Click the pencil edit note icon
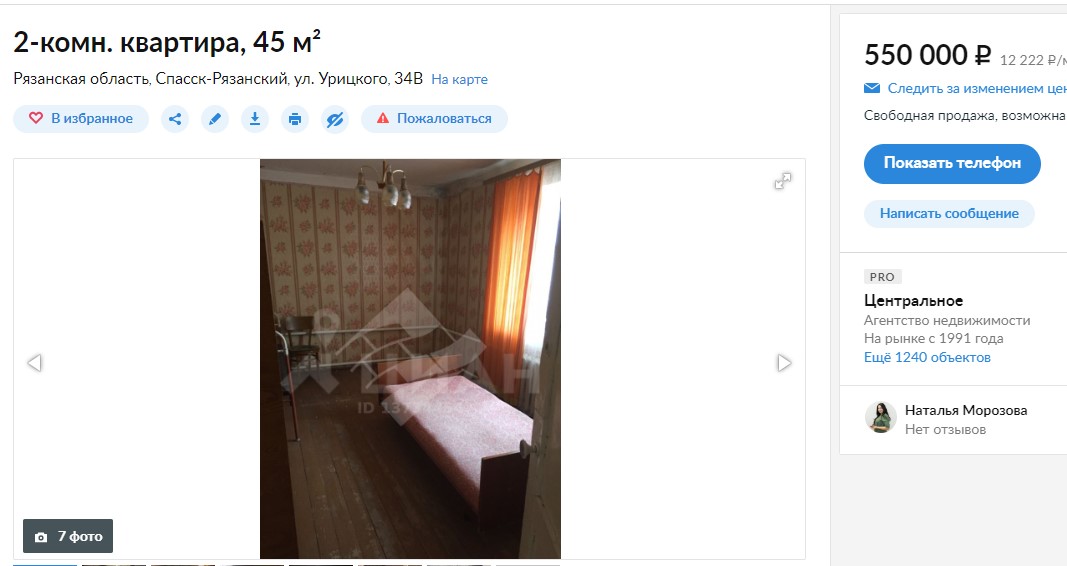The height and width of the screenshot is (566, 1067). [x=215, y=119]
